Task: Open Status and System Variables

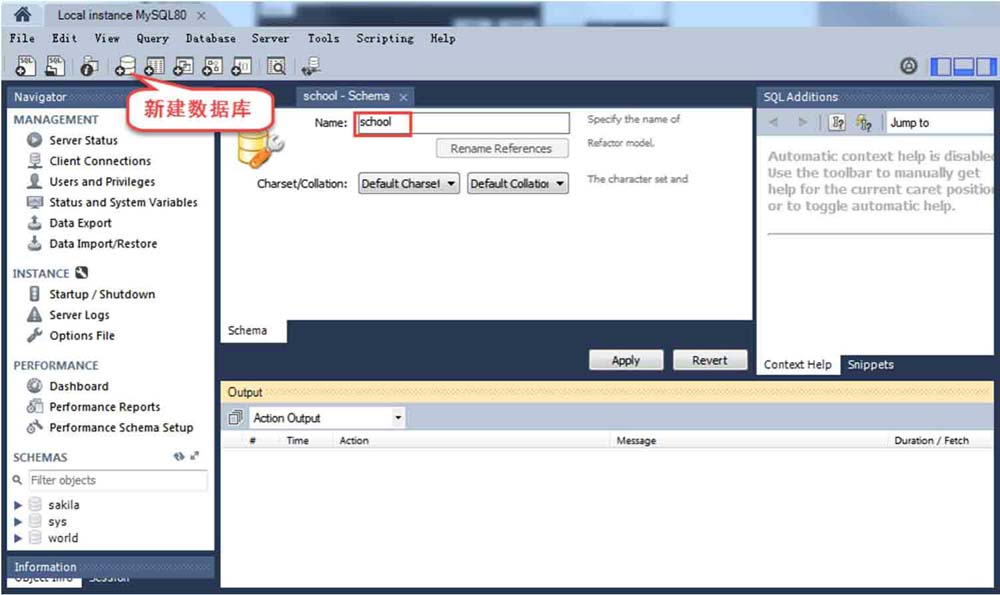Action: pos(123,202)
